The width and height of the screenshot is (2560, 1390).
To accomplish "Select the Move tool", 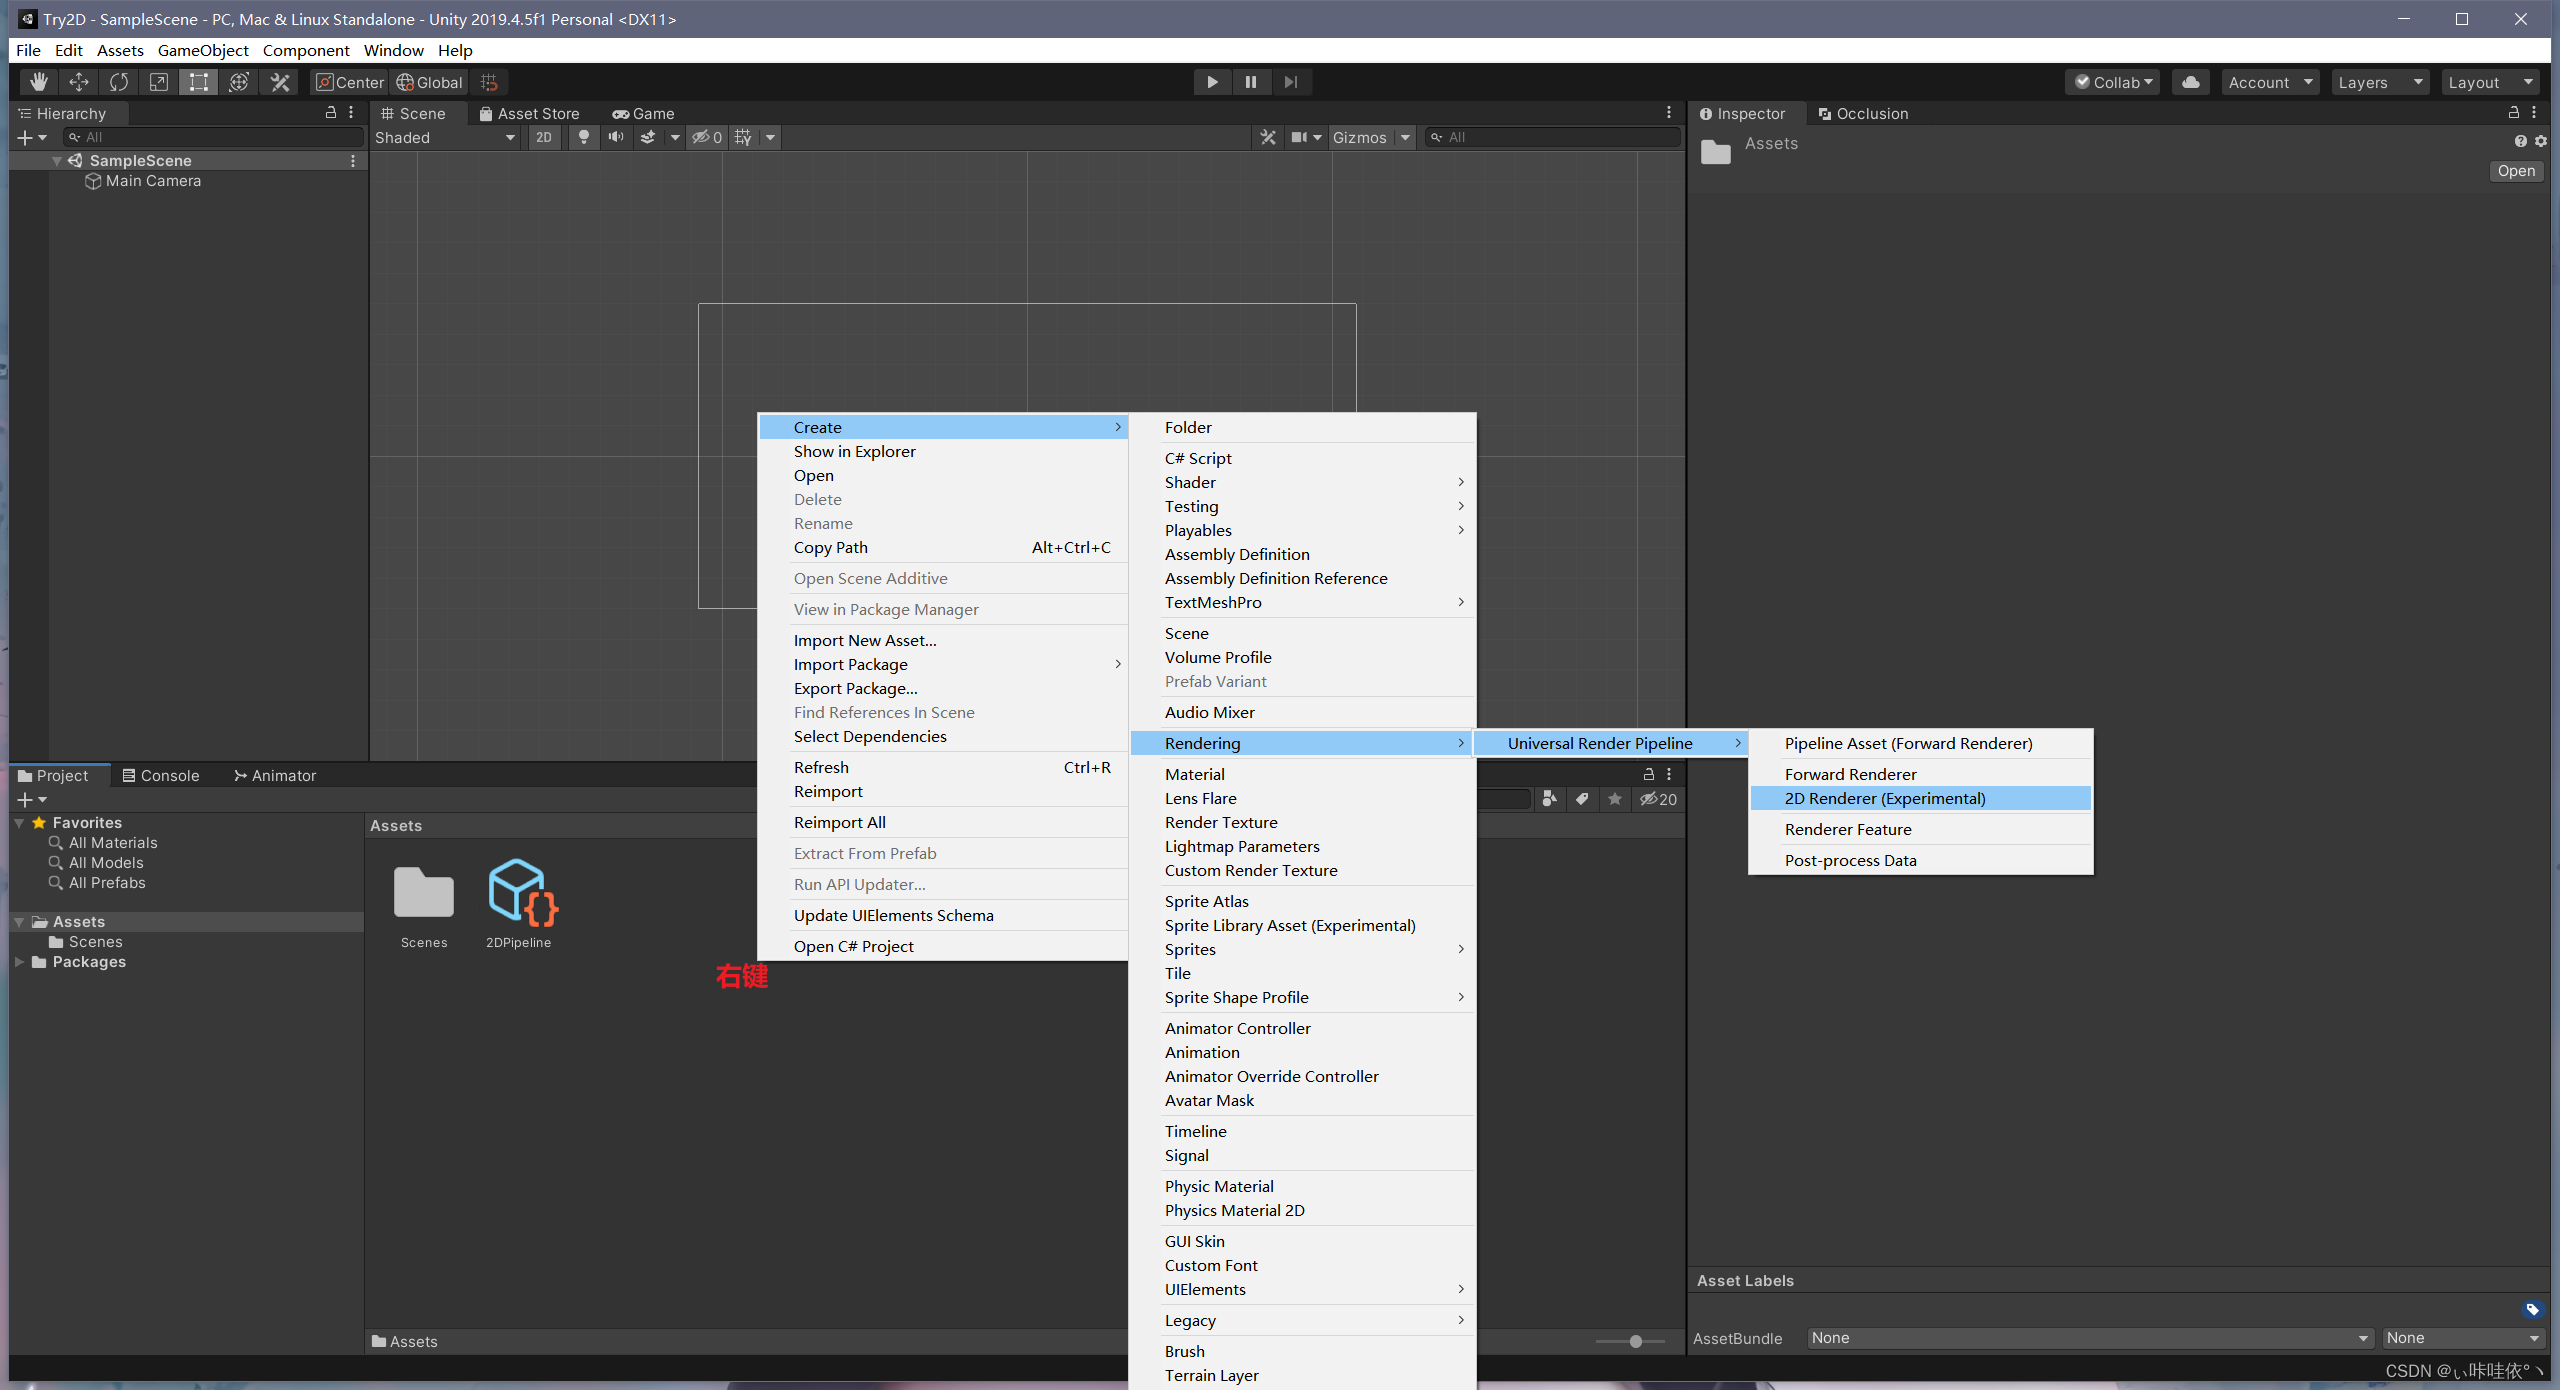I will pos(79,82).
